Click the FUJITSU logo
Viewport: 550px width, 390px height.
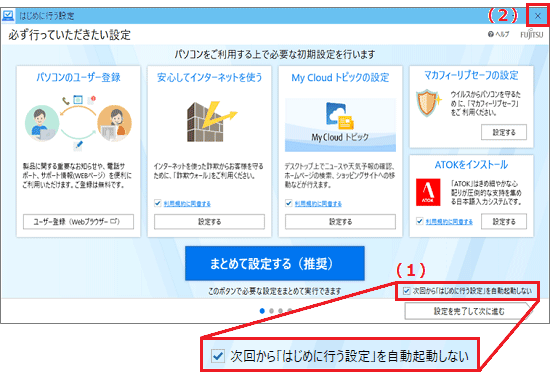pyautogui.click(x=531, y=34)
